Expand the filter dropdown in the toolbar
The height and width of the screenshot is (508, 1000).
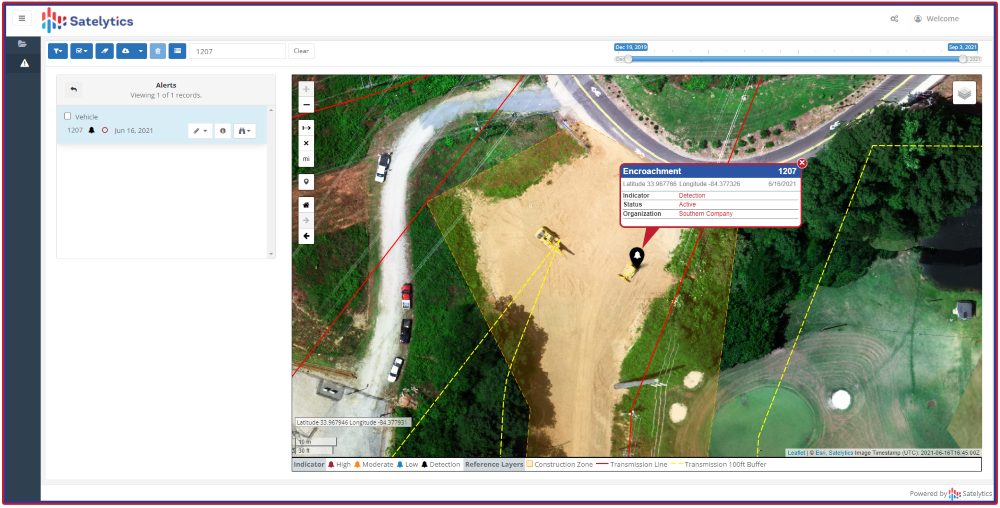[x=58, y=51]
